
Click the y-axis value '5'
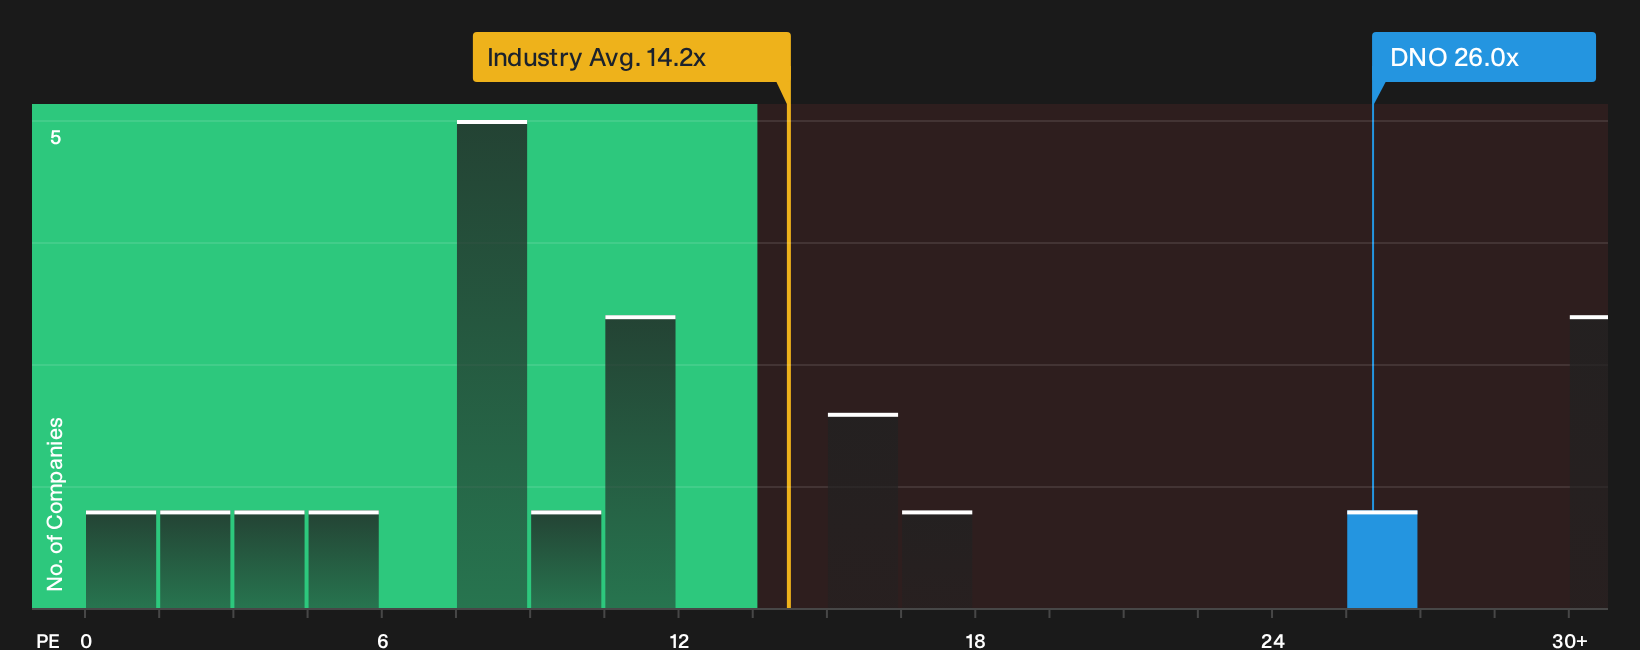point(56,137)
